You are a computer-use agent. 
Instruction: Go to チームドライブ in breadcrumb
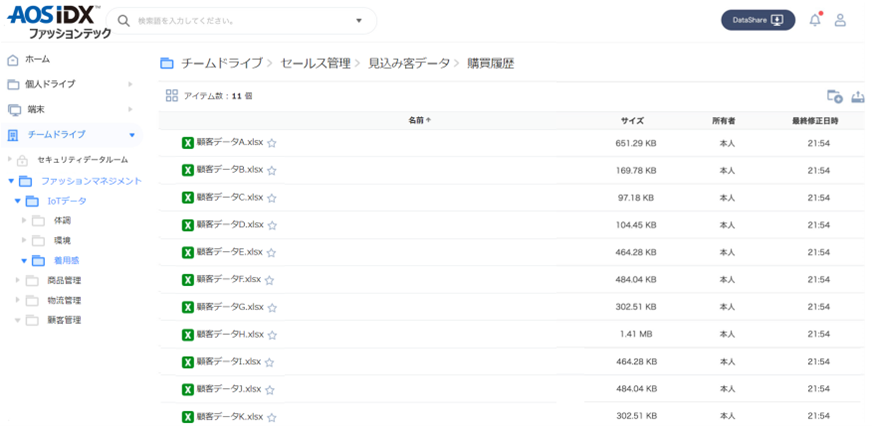222,63
